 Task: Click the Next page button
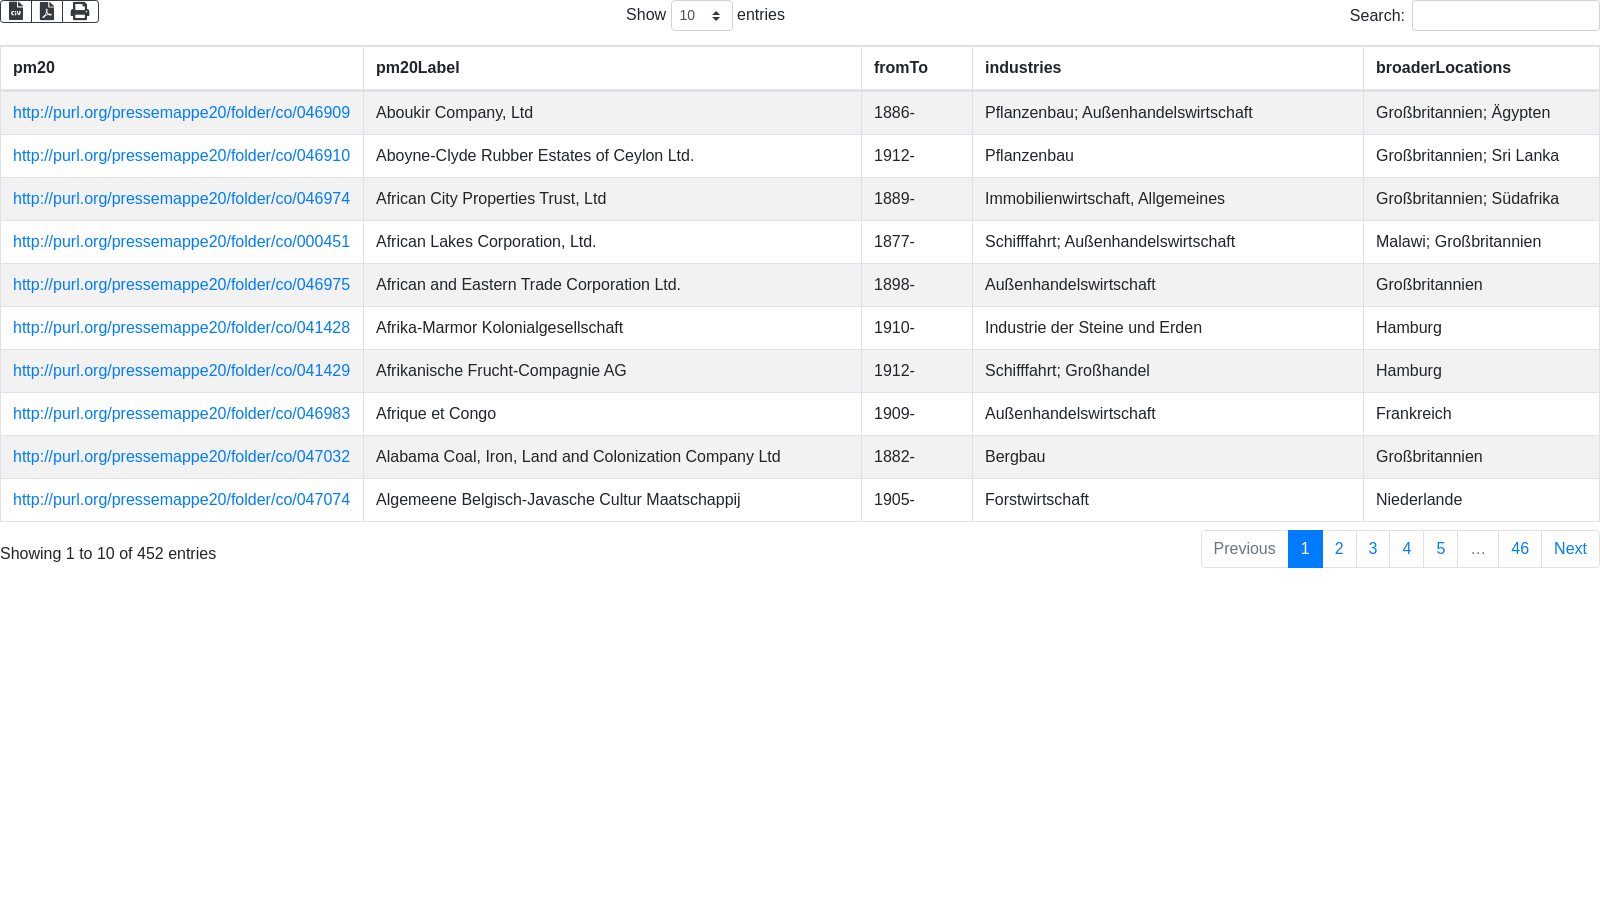point(1569,549)
